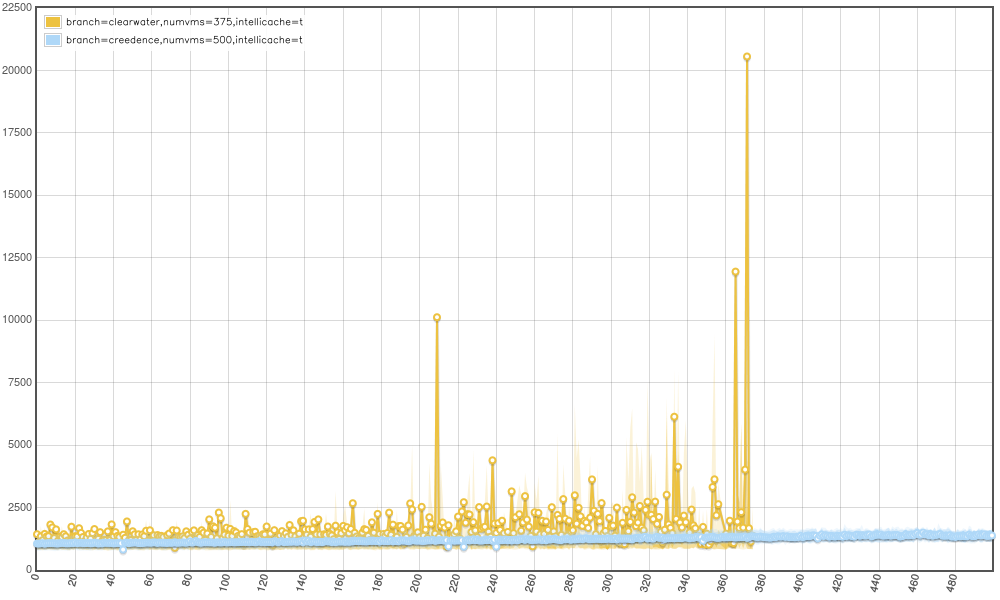Click the y-axis label 22500
The height and width of the screenshot is (600, 1000).
pos(15,8)
